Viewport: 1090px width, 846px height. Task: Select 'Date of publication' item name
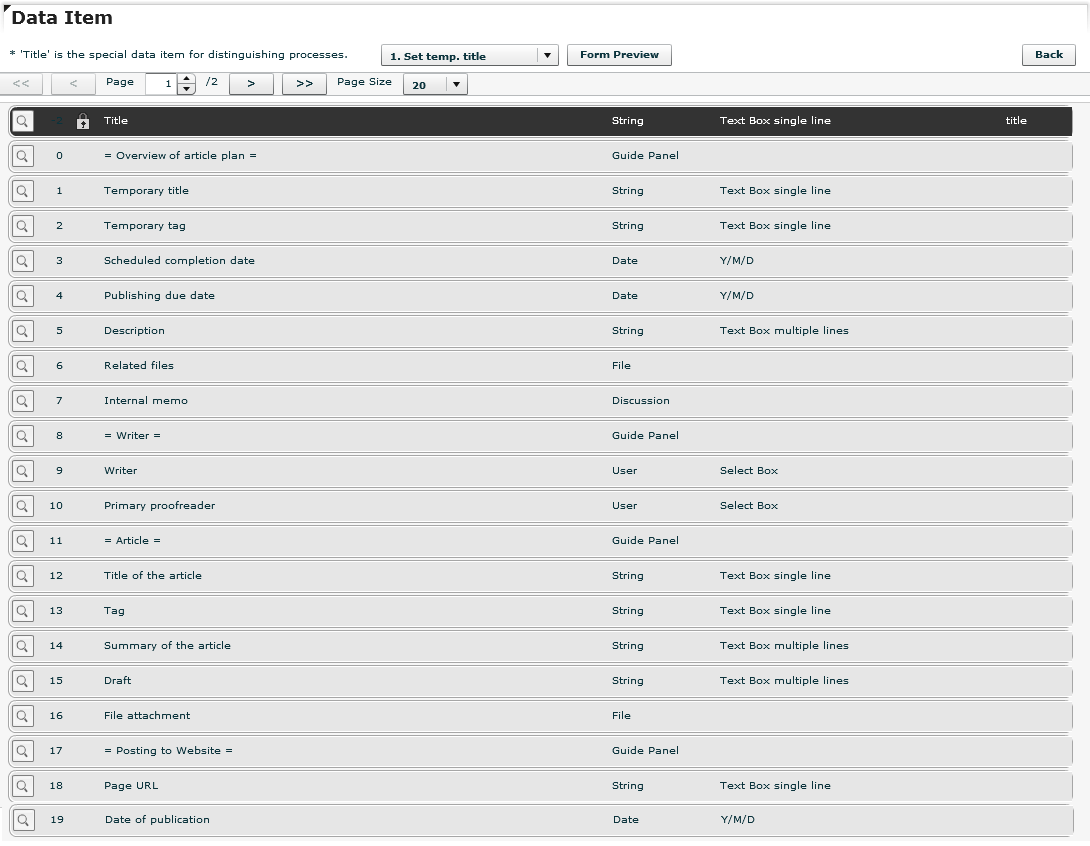(157, 820)
